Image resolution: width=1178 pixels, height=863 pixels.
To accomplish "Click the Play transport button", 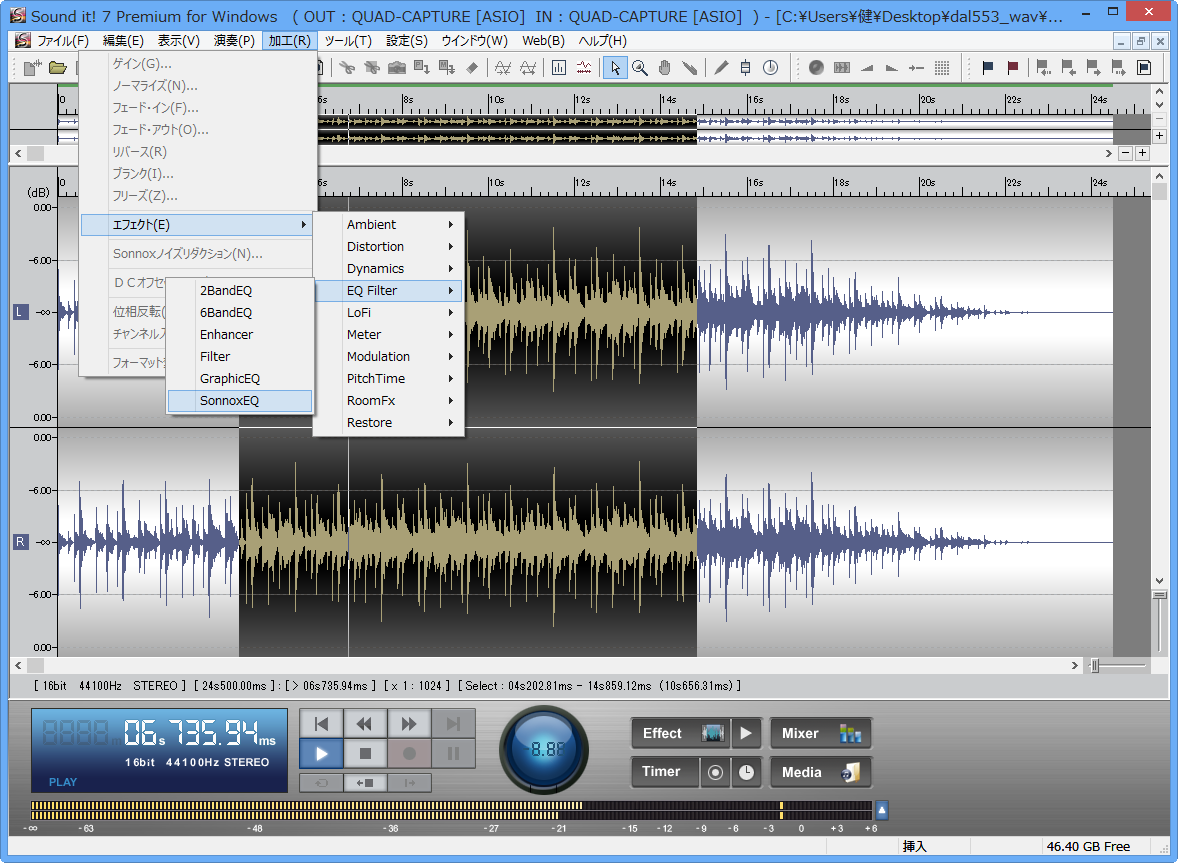I will [x=322, y=753].
